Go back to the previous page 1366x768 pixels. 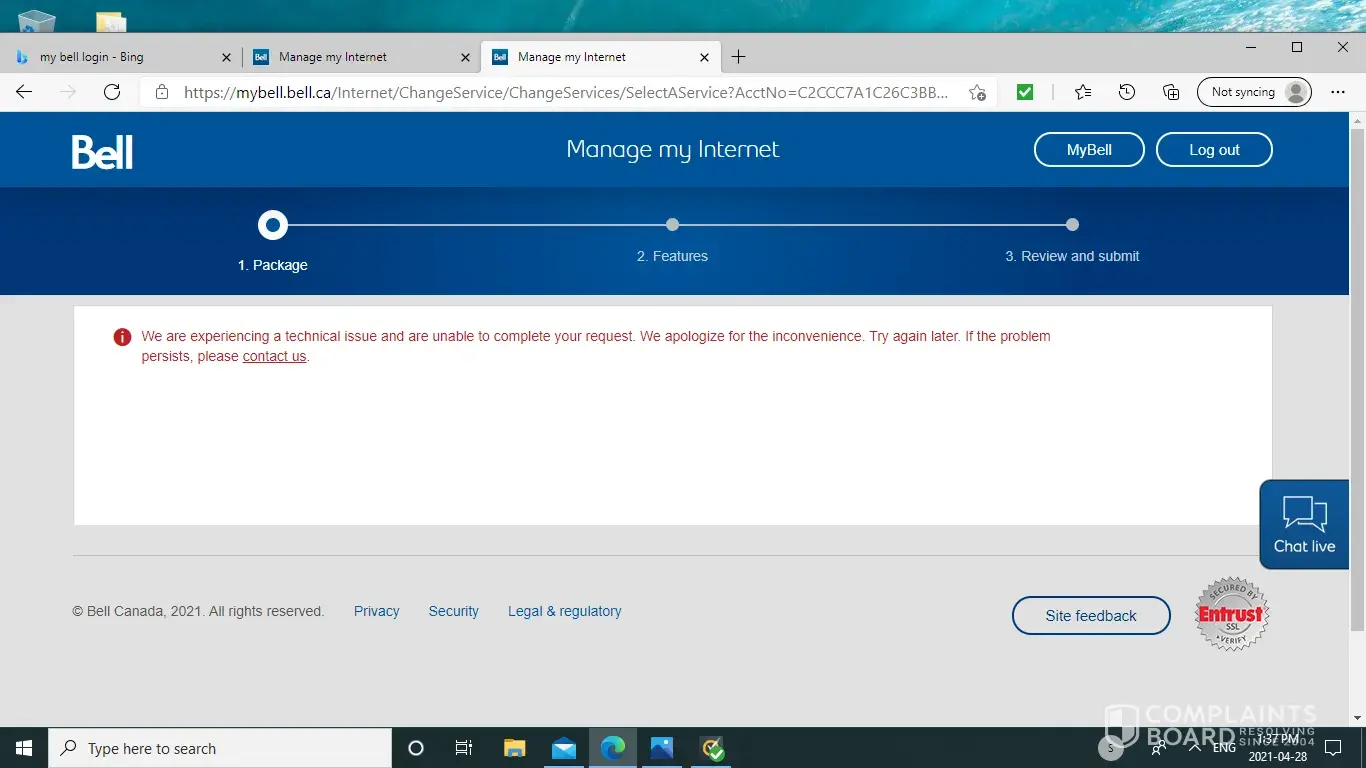pyautogui.click(x=24, y=92)
